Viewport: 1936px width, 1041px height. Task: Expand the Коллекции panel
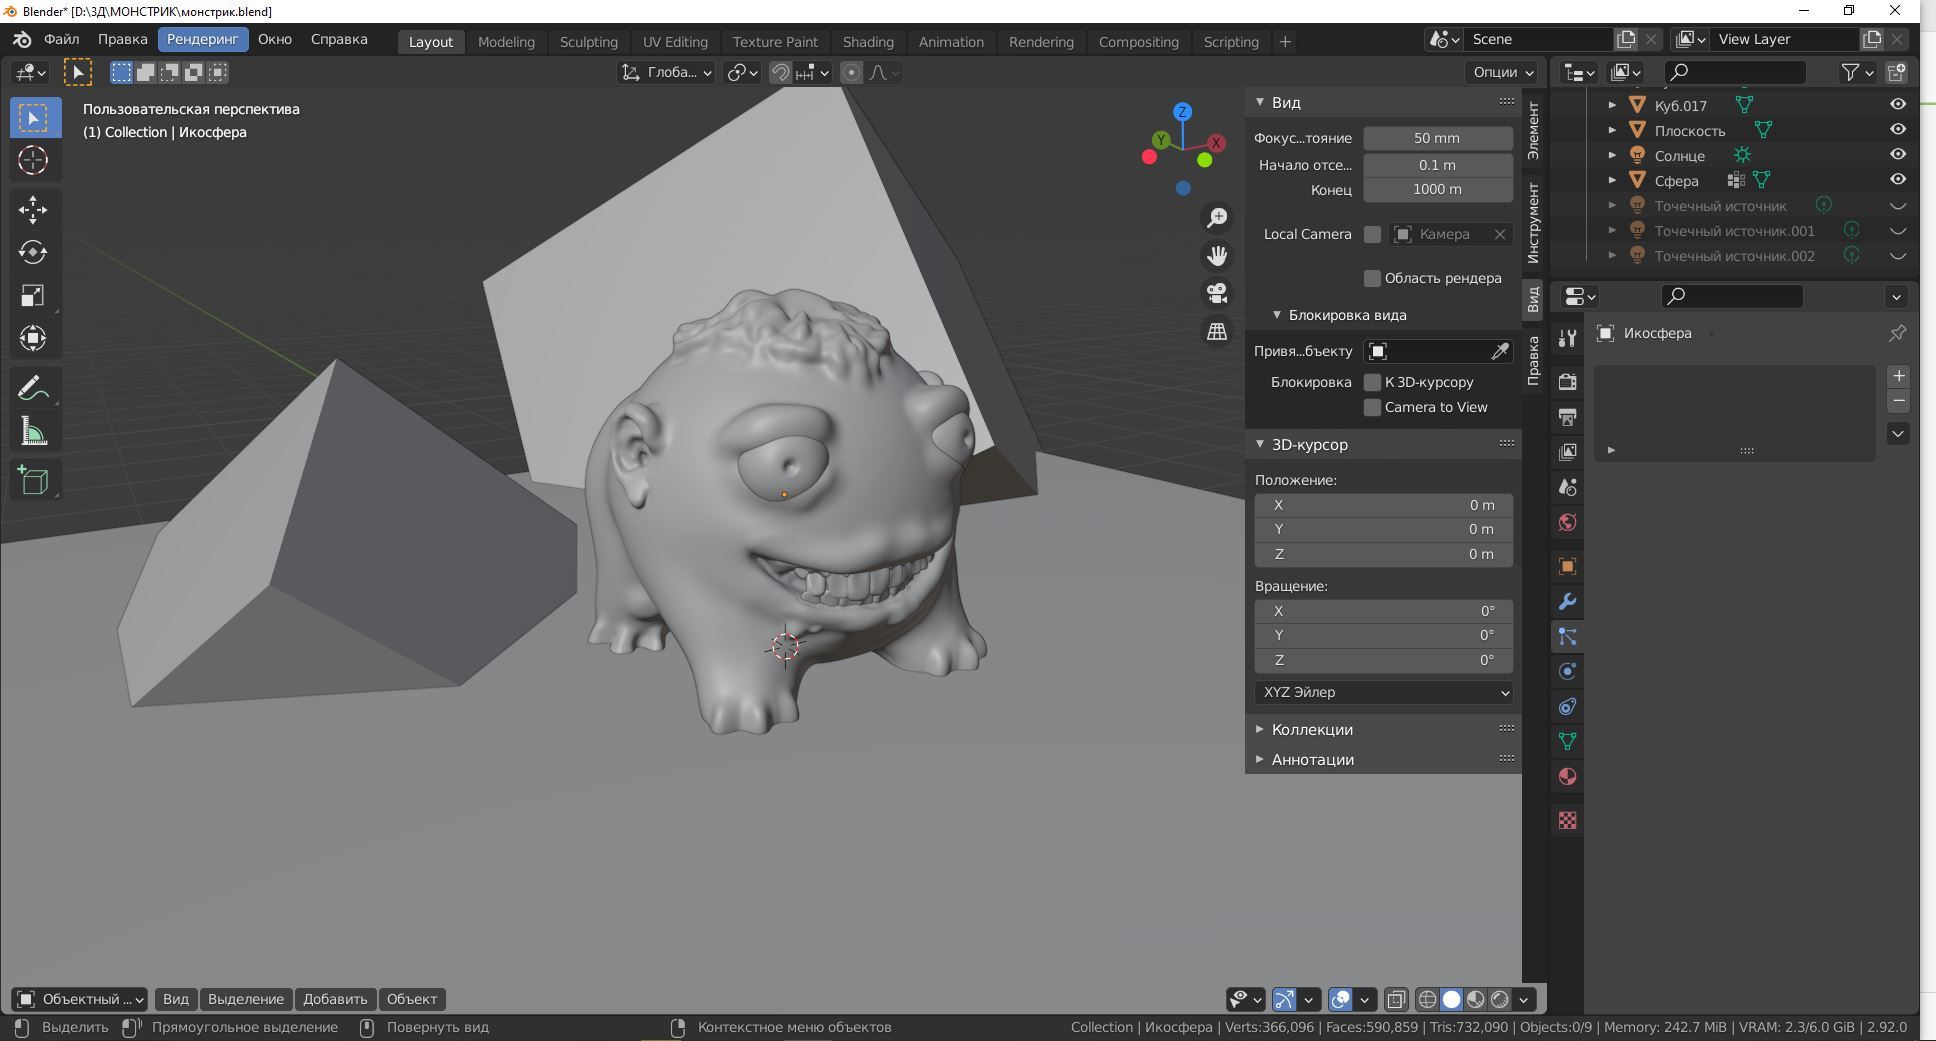click(1311, 730)
